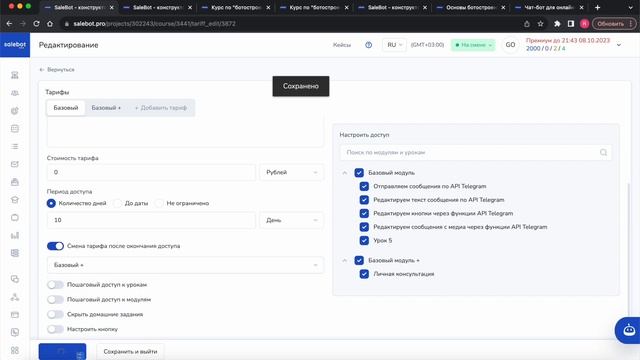The height and width of the screenshot is (360, 640).
Task: Switch to the Базовый tariff tab
Action: click(66, 108)
